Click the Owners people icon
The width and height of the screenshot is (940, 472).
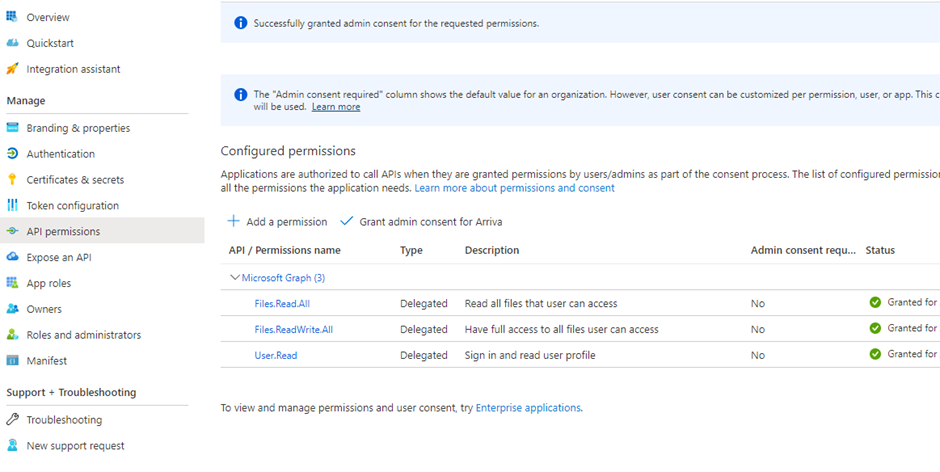pos(12,309)
